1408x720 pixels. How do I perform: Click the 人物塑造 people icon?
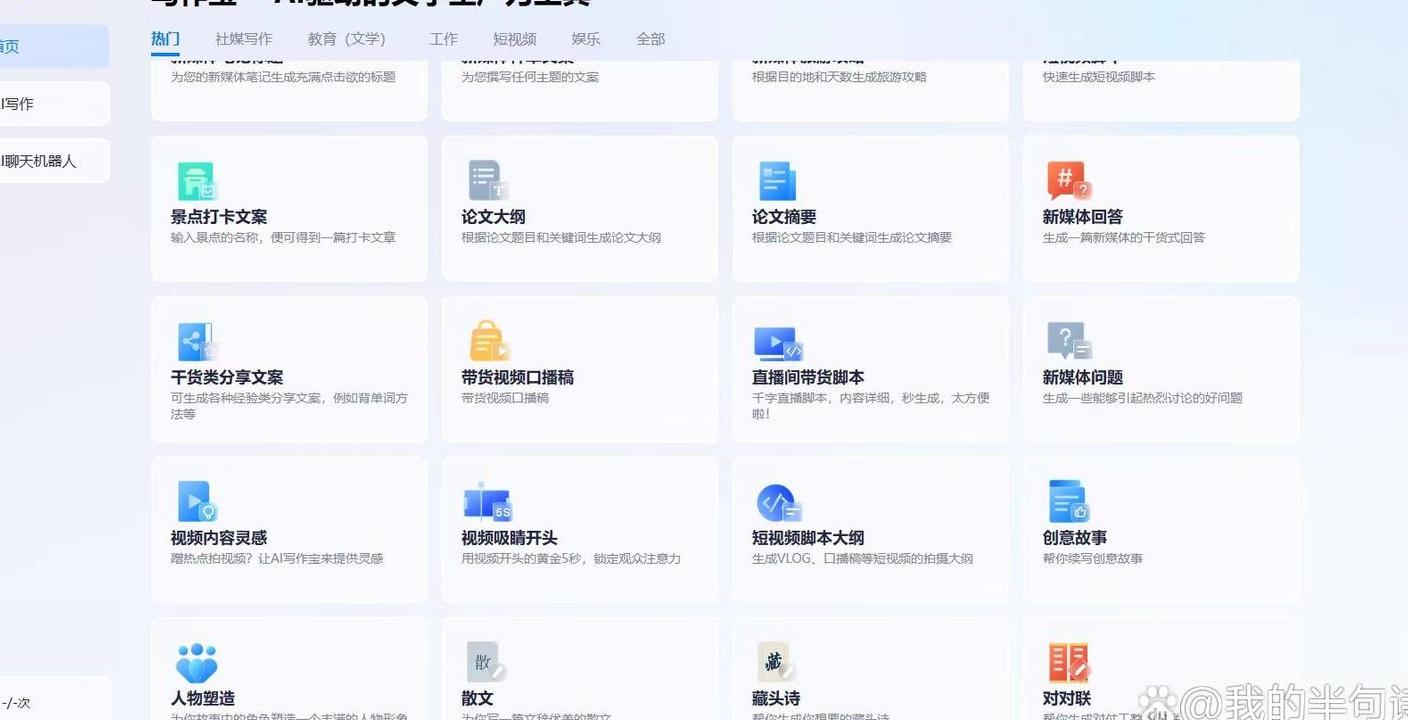click(x=197, y=662)
